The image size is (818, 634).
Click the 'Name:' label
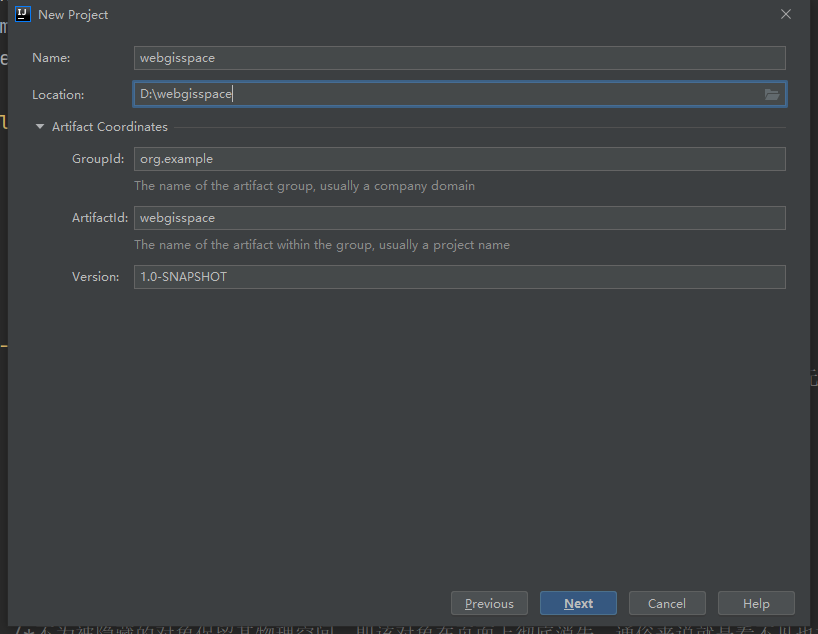[51, 58]
